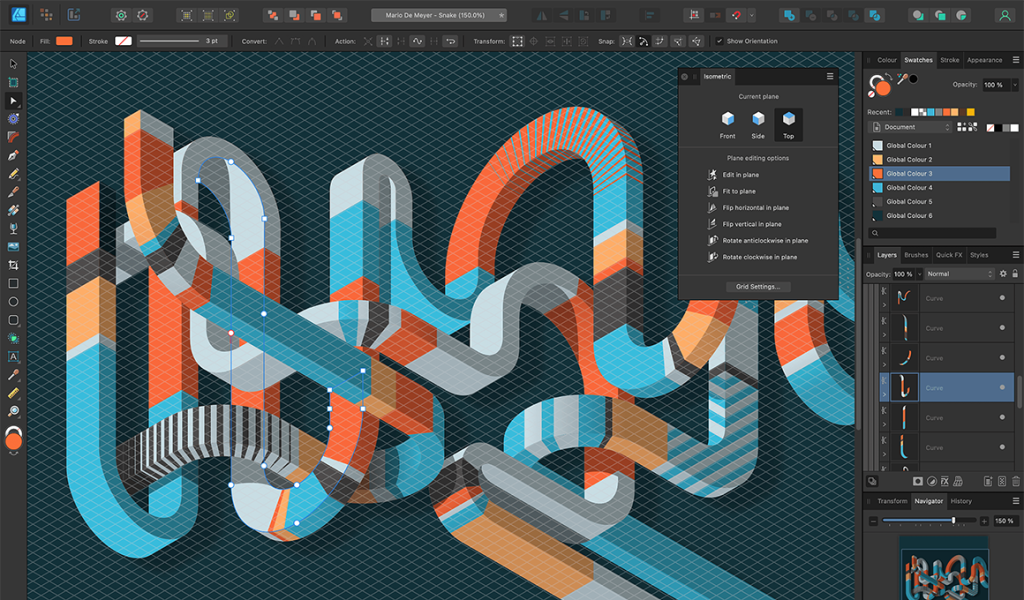Image resolution: width=1024 pixels, height=600 pixels.
Task: Open the snapping options dropdown arrow
Action: (752, 15)
